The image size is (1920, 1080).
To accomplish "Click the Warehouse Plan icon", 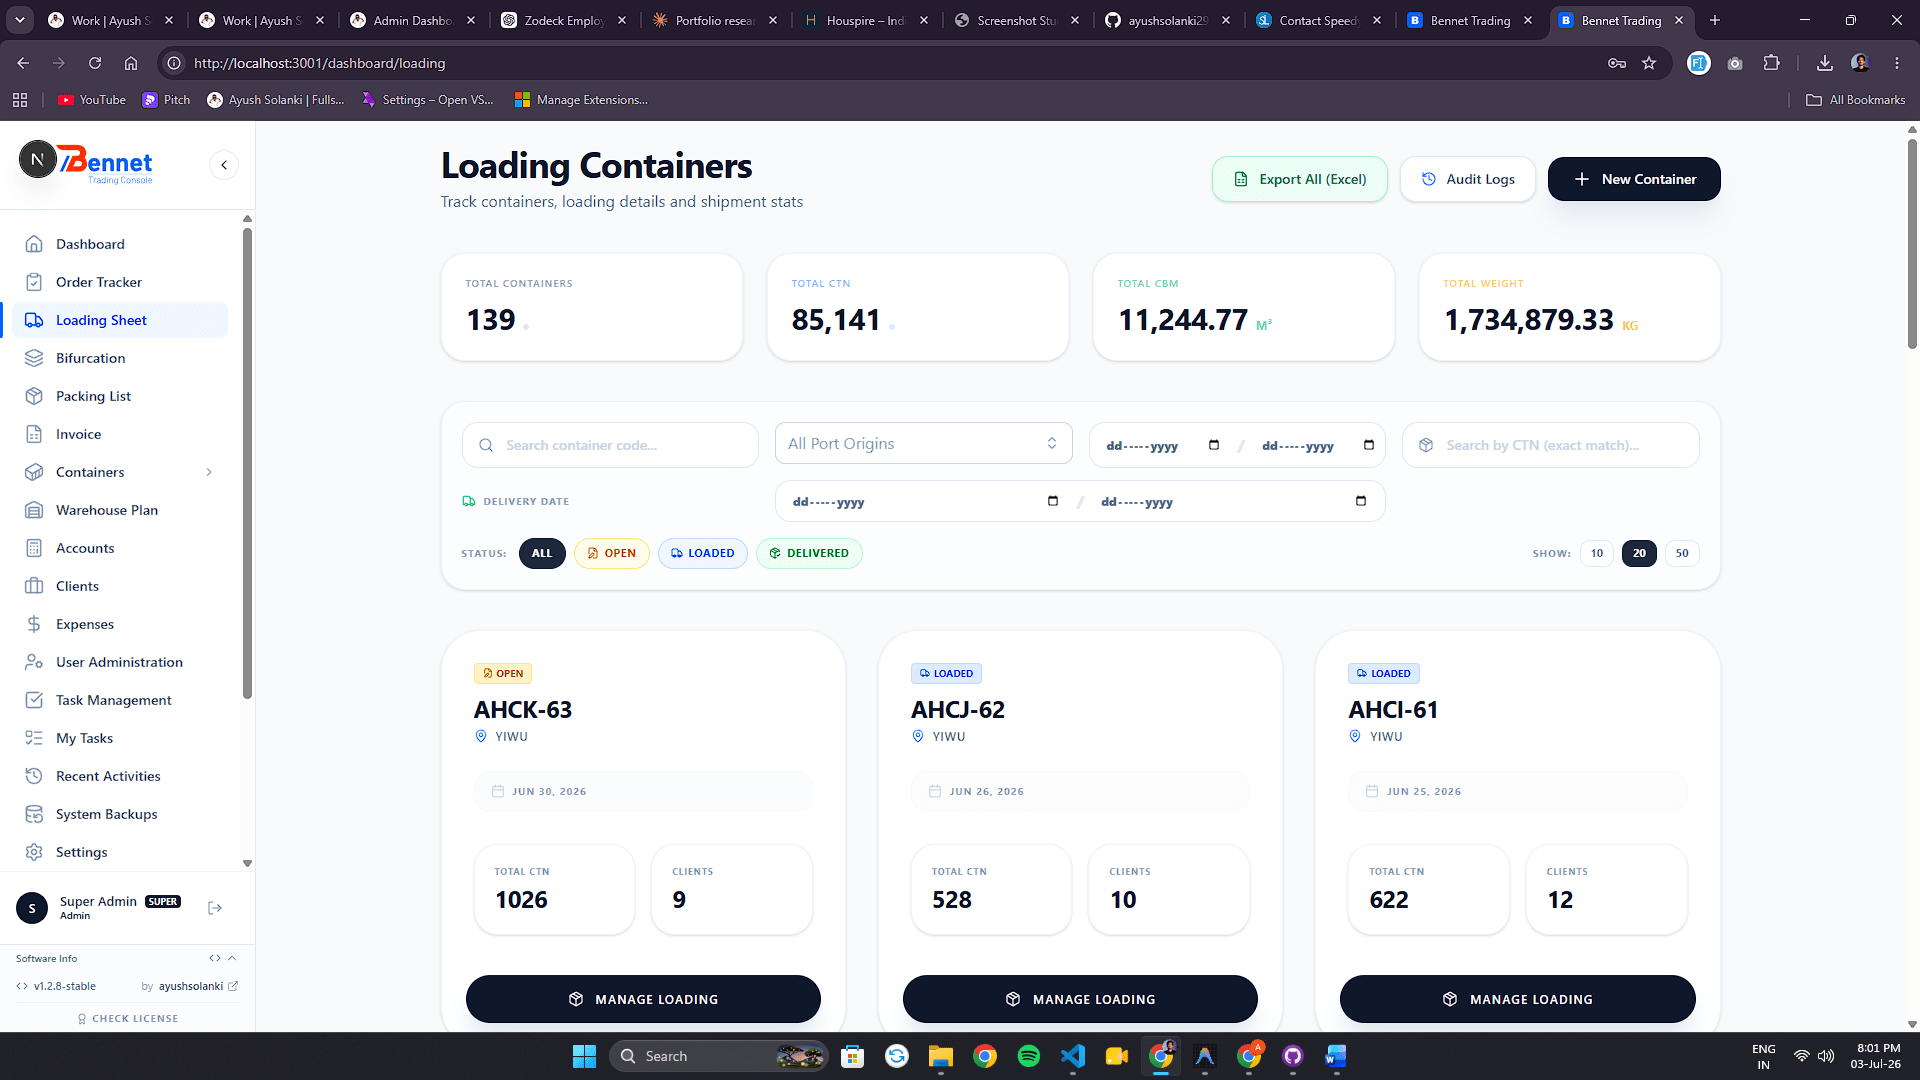I will 34,510.
